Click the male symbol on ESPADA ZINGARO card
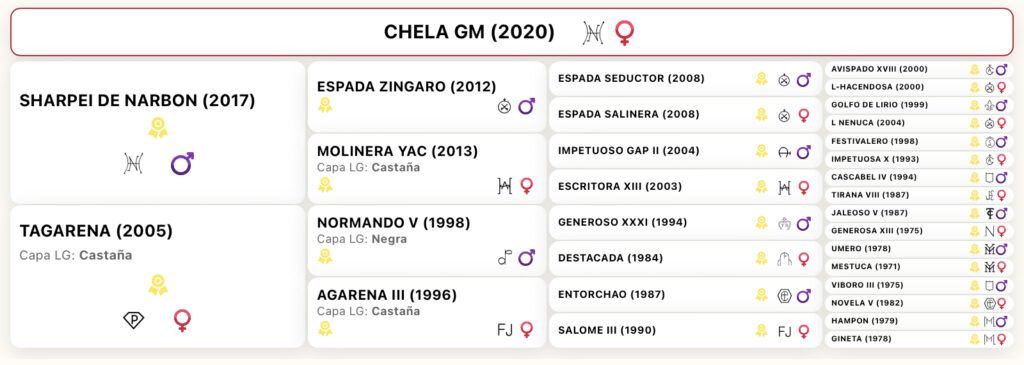The width and height of the screenshot is (1024, 365). coord(526,106)
